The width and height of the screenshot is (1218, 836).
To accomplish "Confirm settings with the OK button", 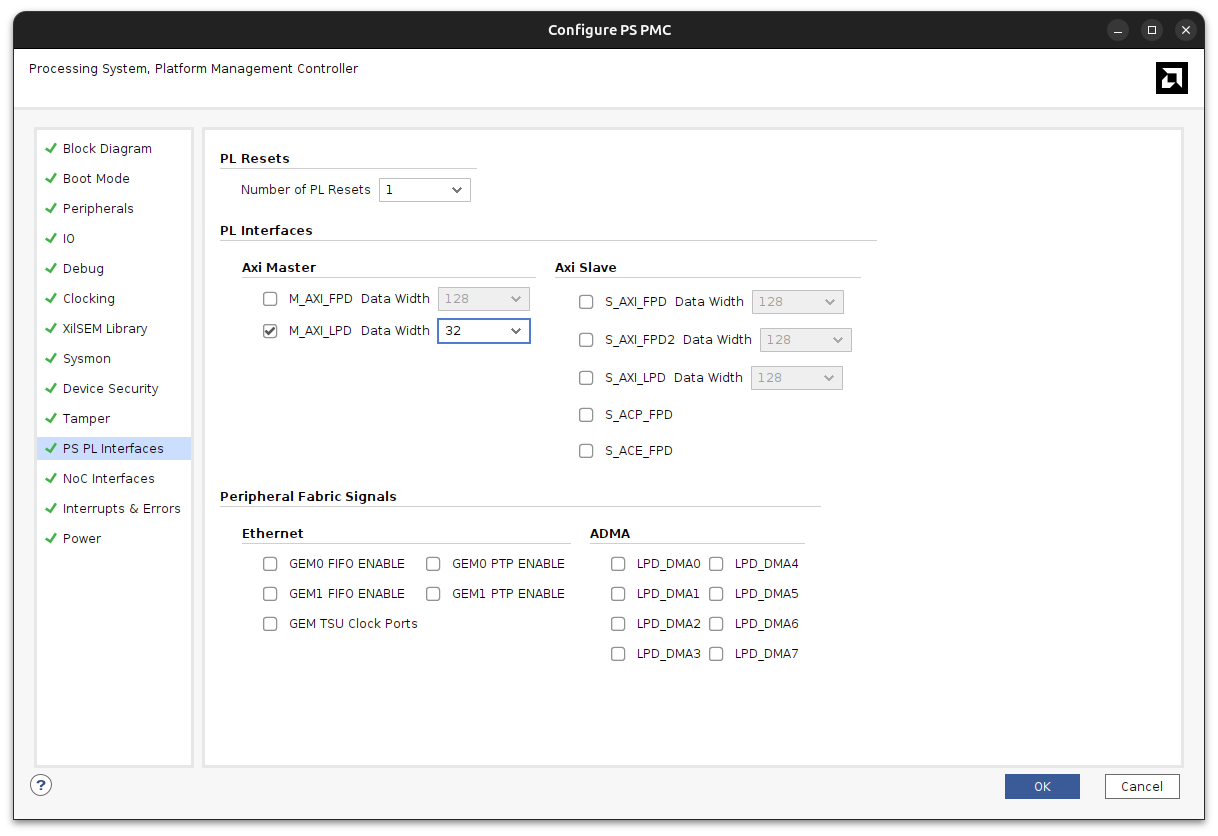I will (1042, 786).
